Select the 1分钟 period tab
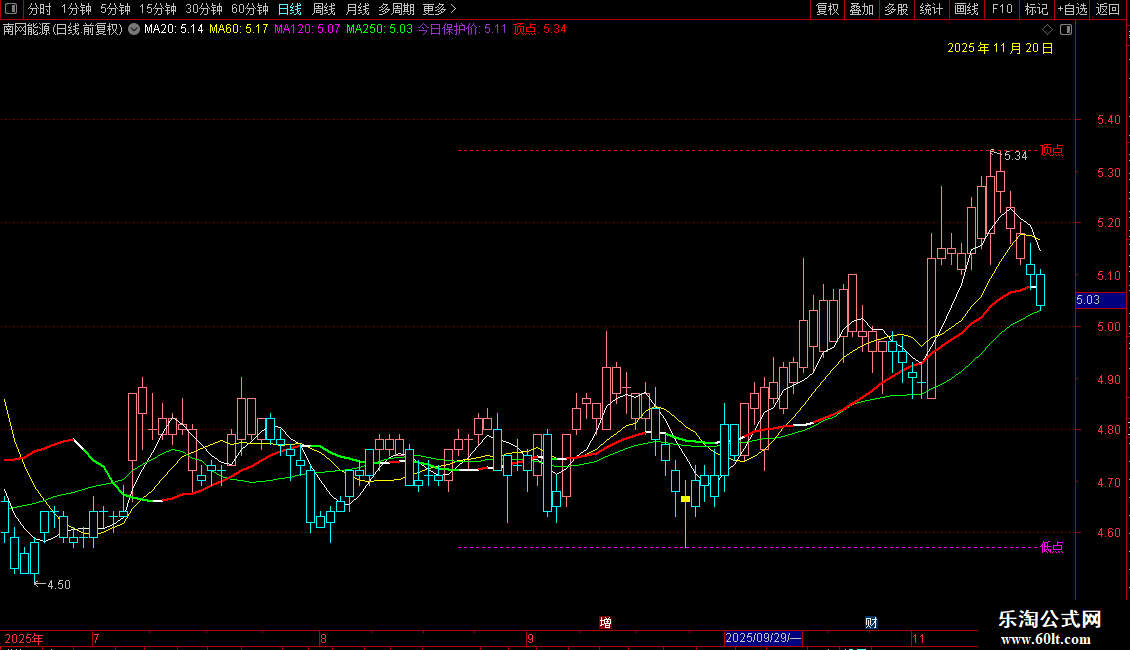 76,9
